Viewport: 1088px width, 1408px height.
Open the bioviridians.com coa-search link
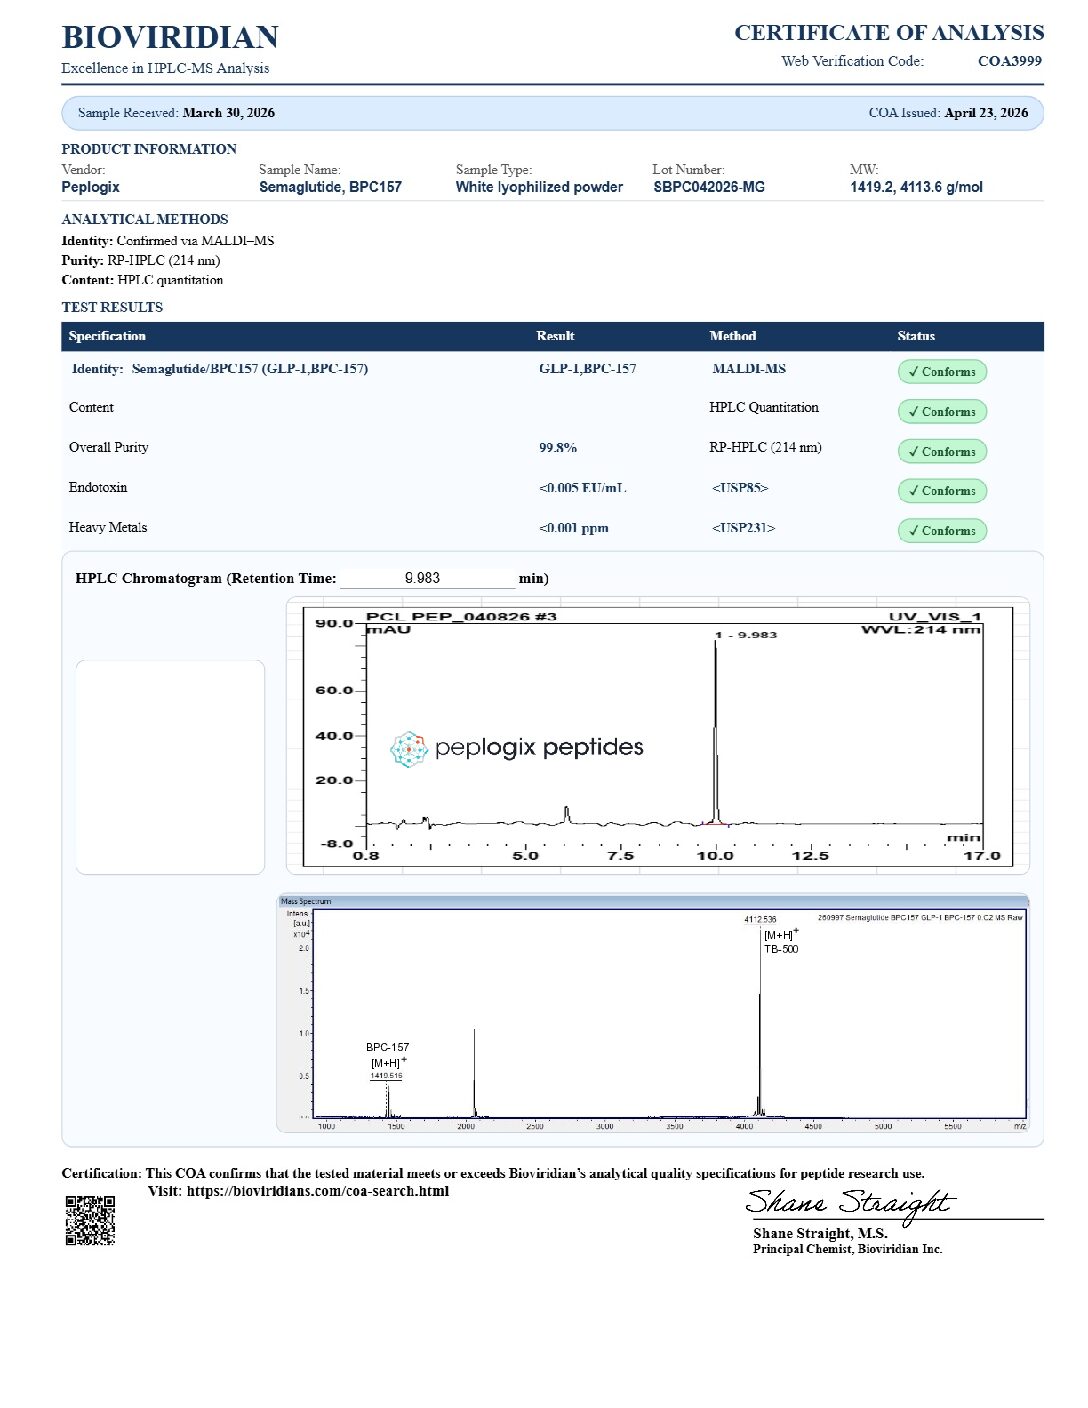click(317, 1191)
